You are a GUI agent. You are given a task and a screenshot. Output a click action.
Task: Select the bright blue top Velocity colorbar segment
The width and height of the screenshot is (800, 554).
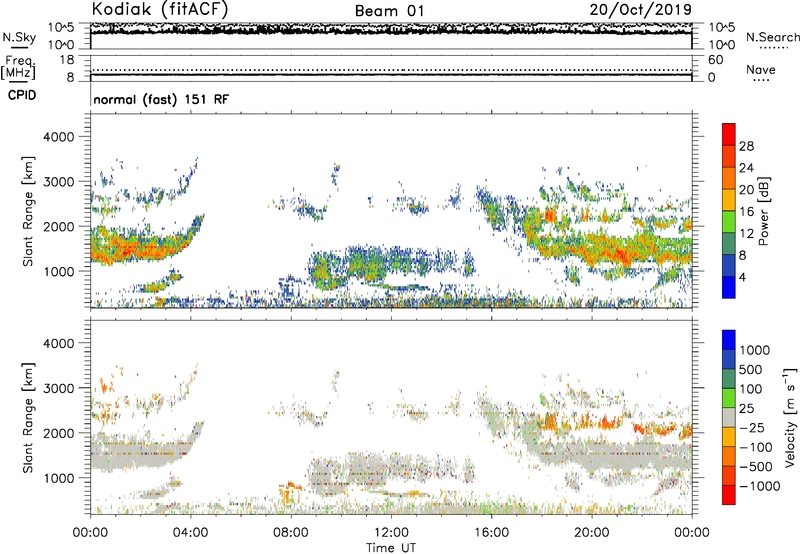(729, 340)
